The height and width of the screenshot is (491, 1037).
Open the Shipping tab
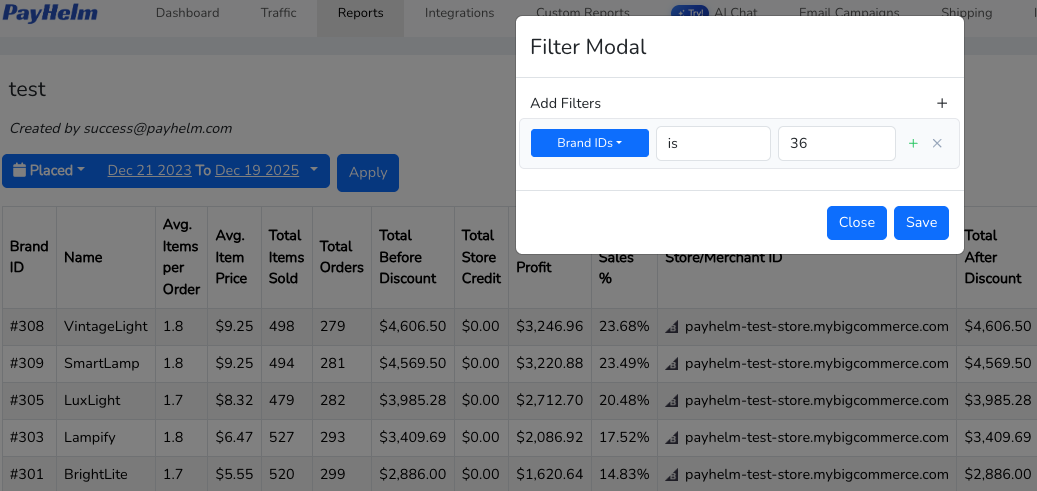[966, 13]
